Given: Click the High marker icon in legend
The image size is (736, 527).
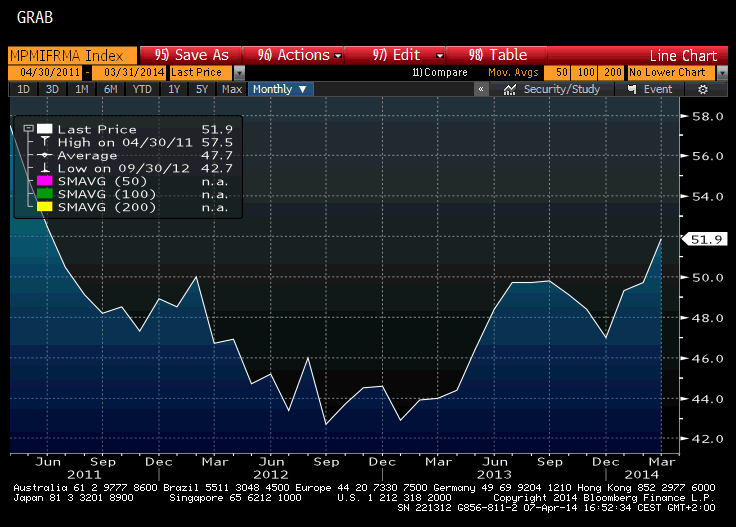Looking at the screenshot, I should coord(45,142).
